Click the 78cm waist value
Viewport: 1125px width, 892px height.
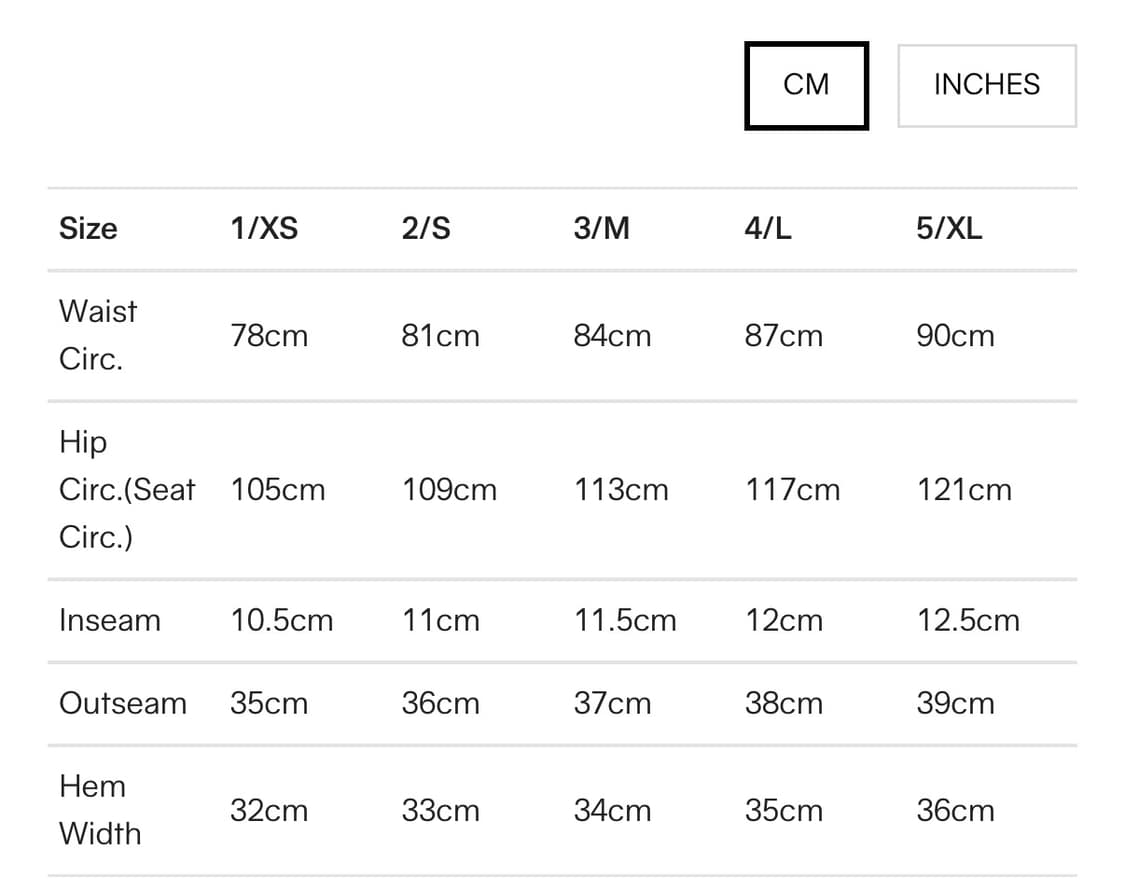[269, 336]
